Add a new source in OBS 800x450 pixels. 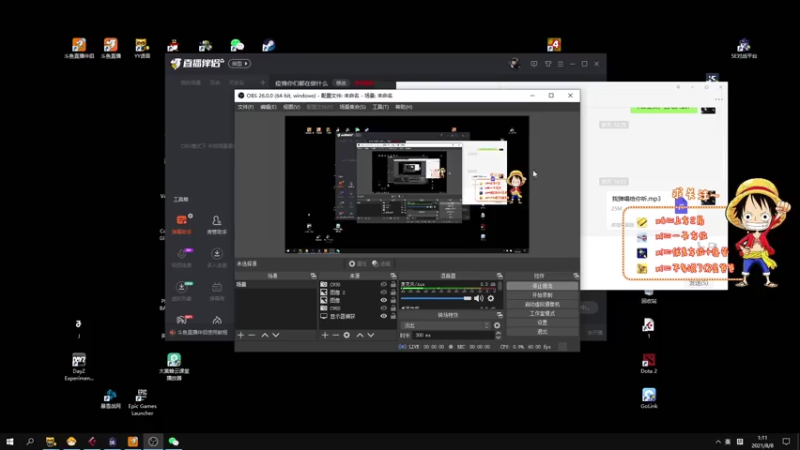tap(324, 335)
